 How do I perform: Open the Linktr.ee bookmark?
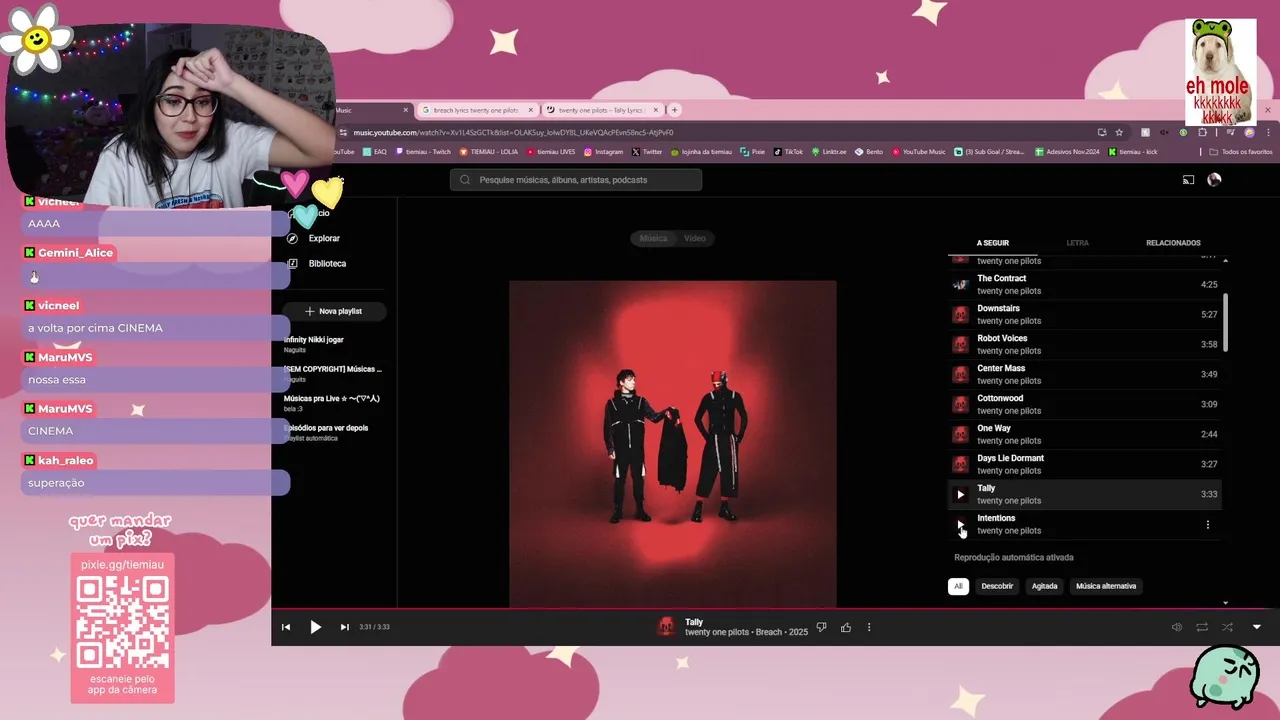coord(829,152)
